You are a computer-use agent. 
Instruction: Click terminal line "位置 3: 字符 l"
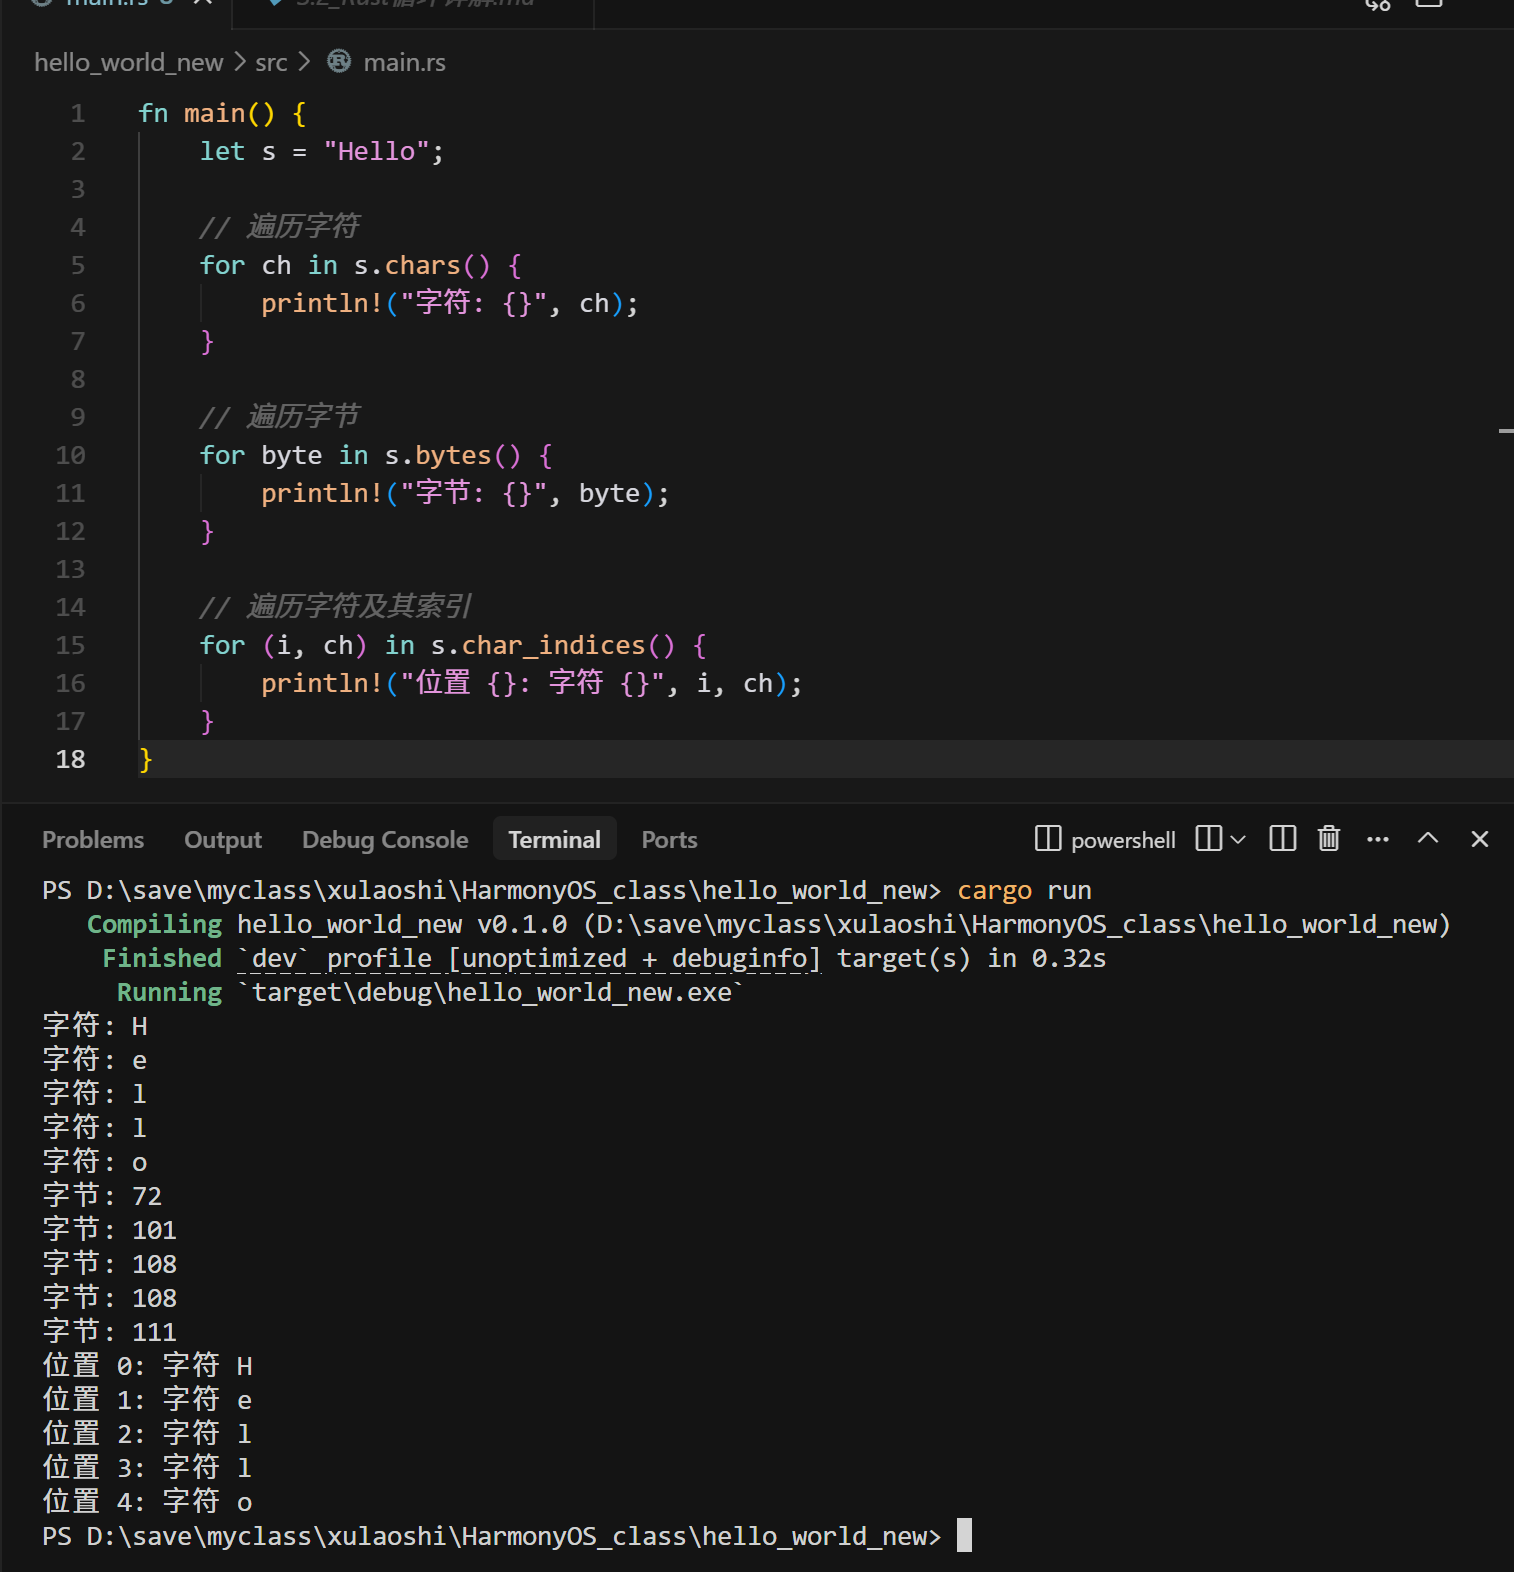click(x=148, y=1469)
